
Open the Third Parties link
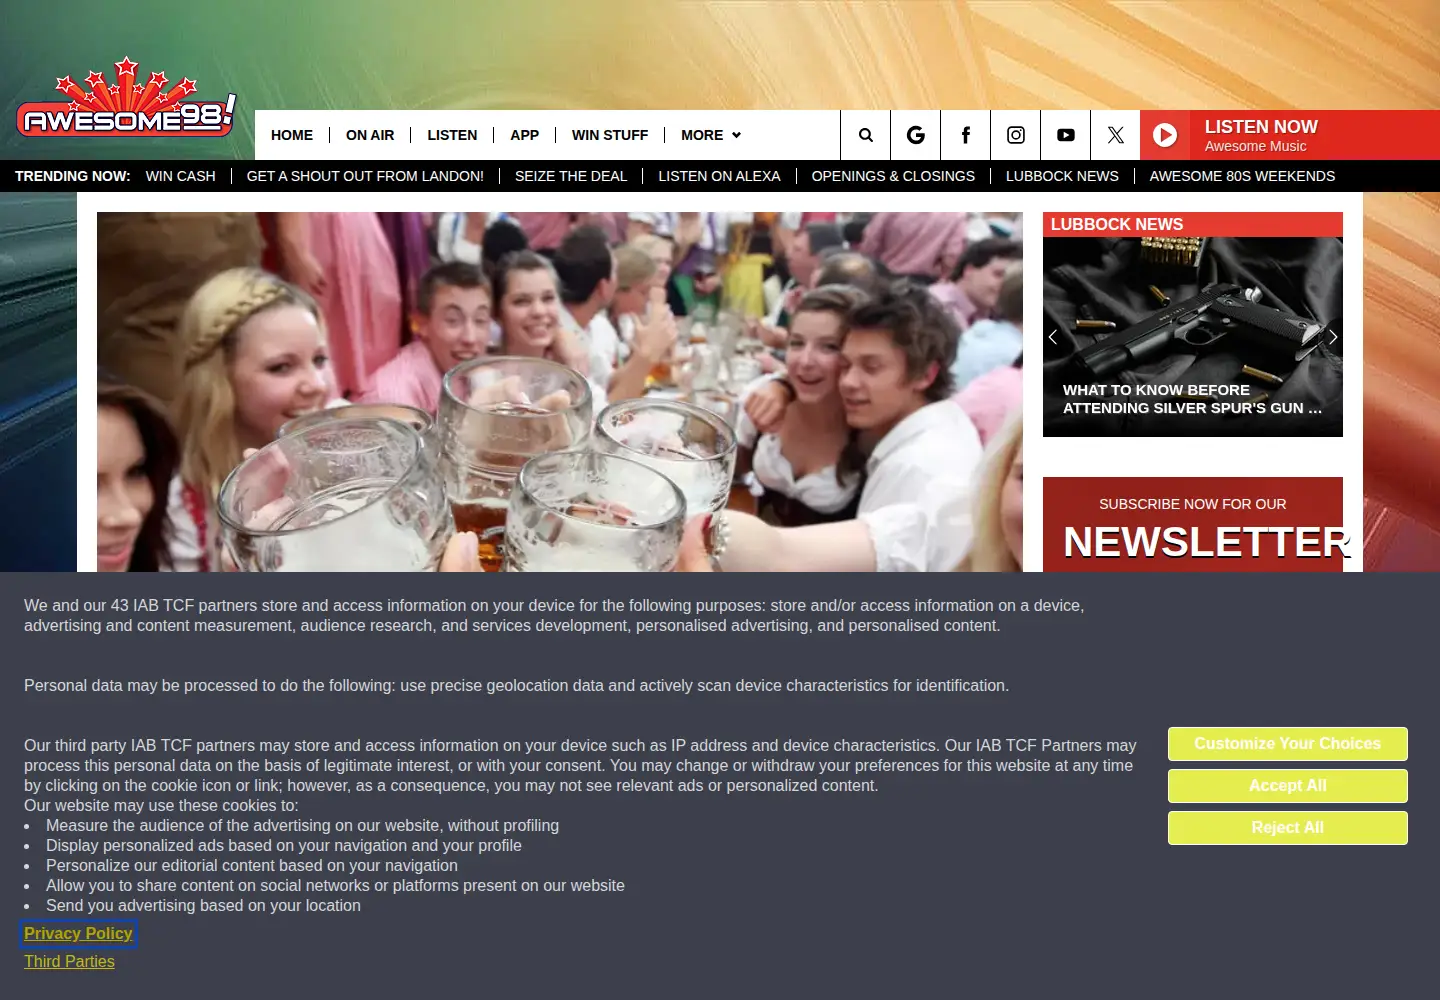tap(69, 961)
